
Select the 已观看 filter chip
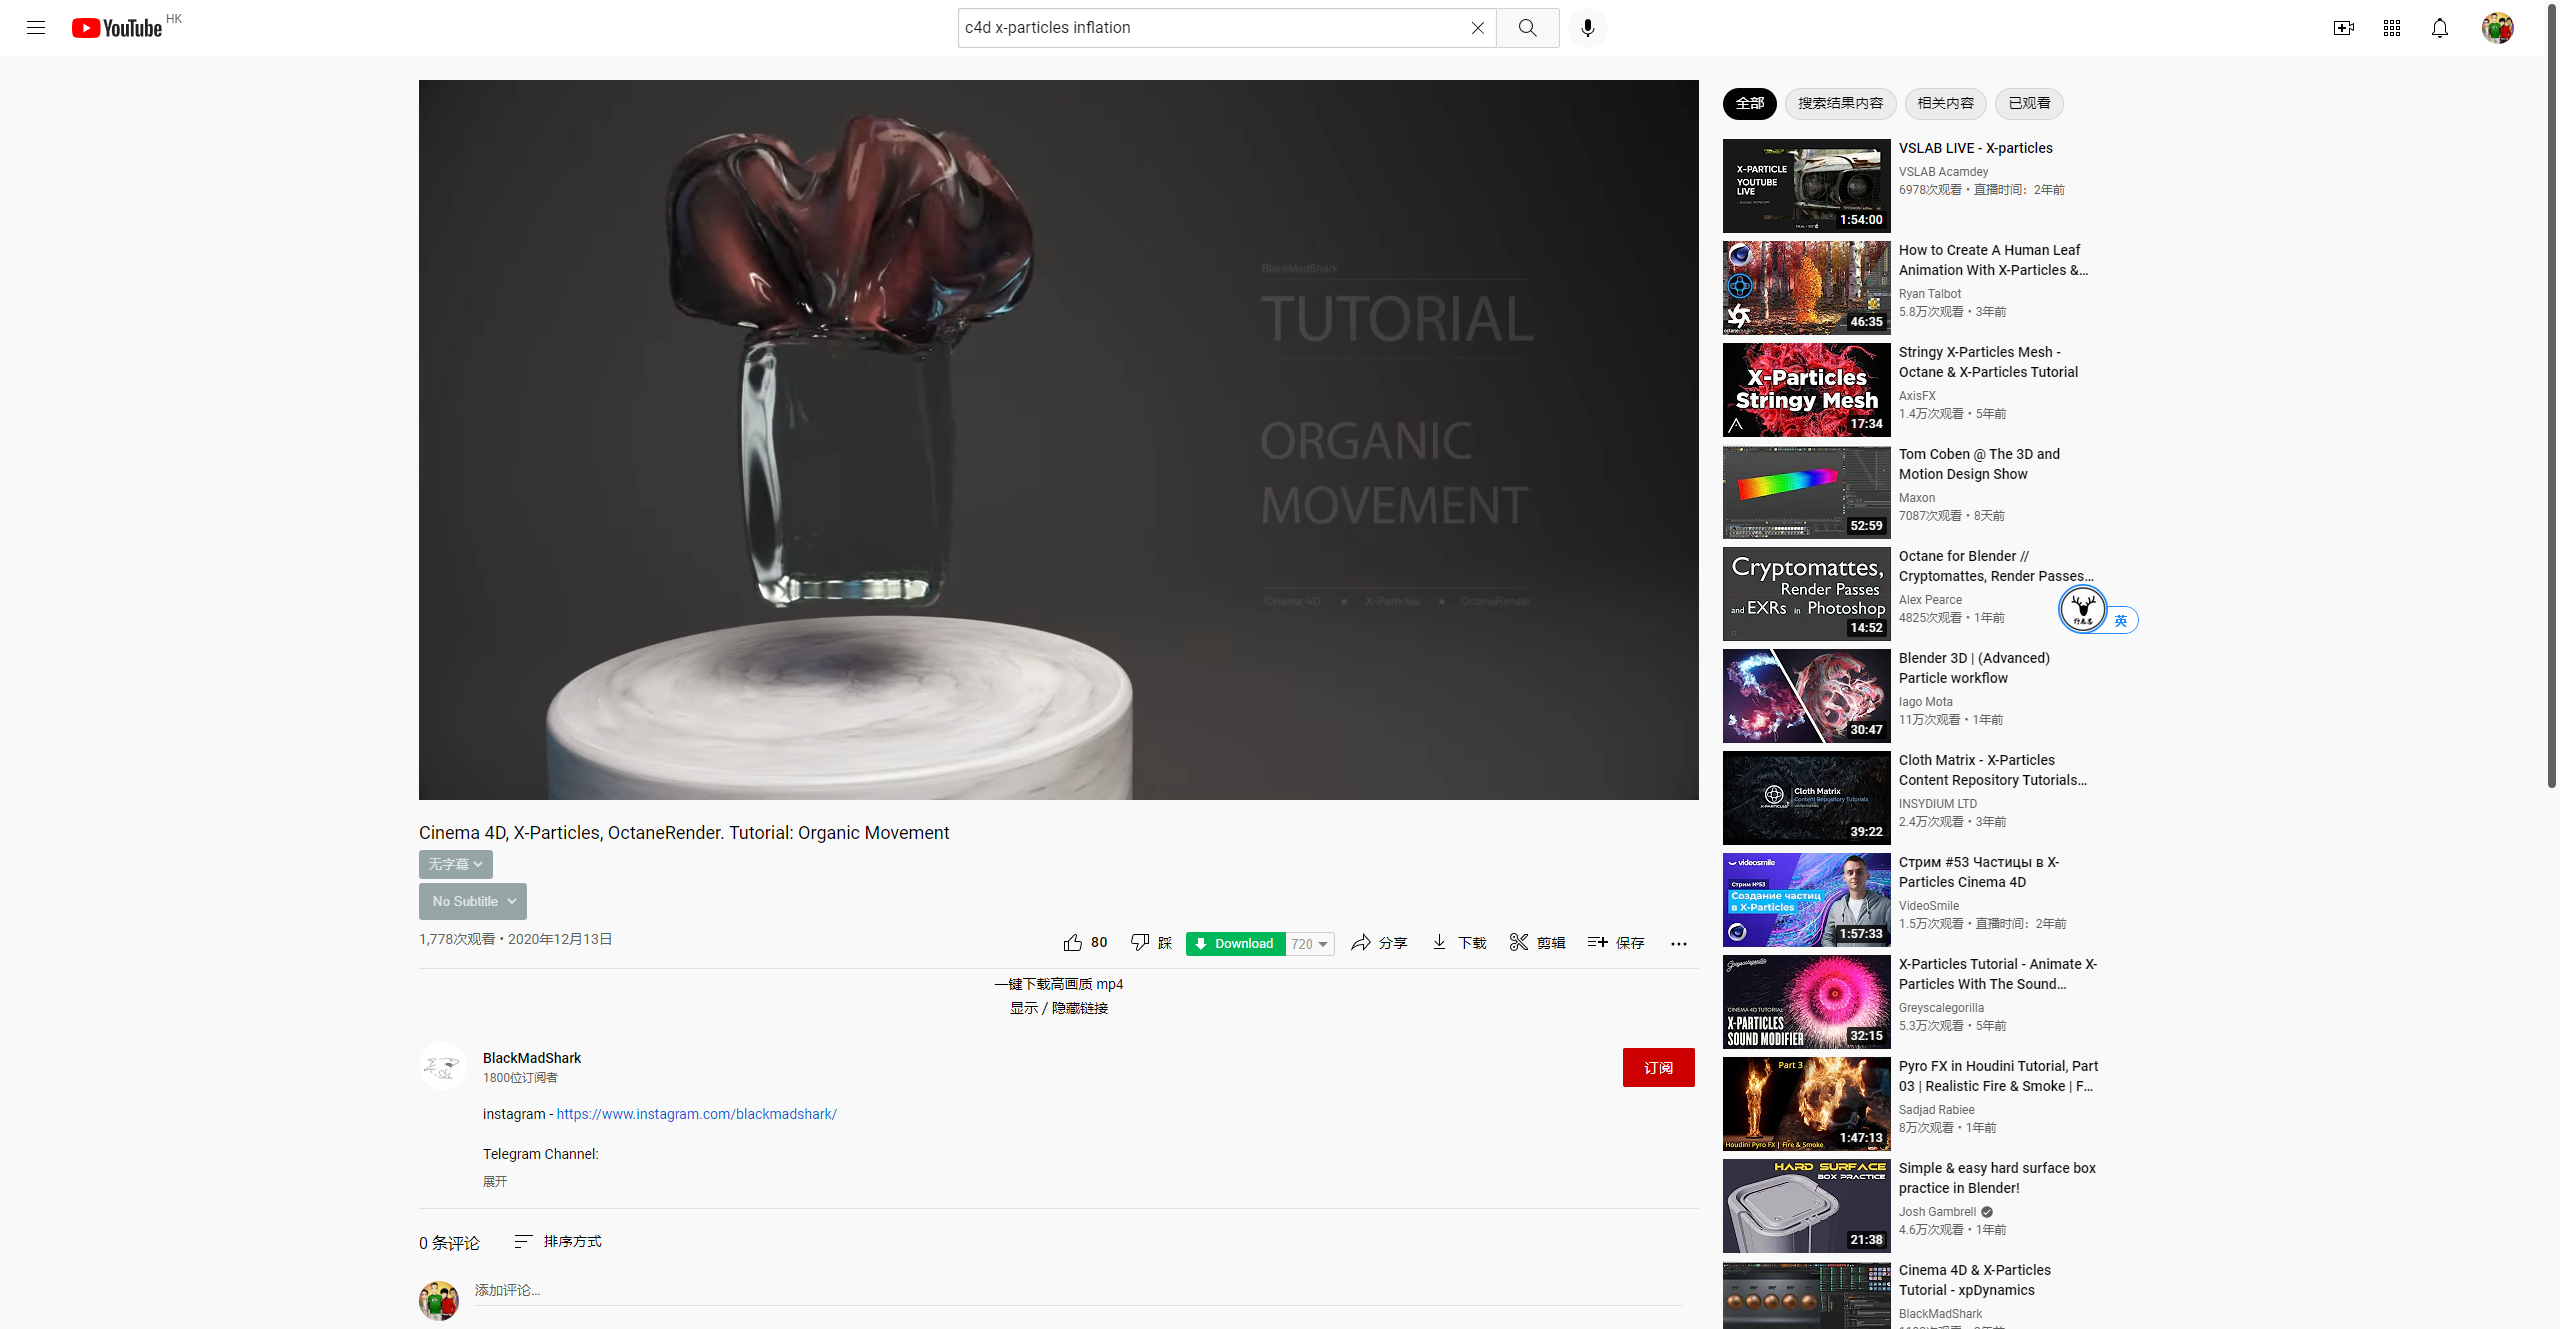pos(2029,103)
